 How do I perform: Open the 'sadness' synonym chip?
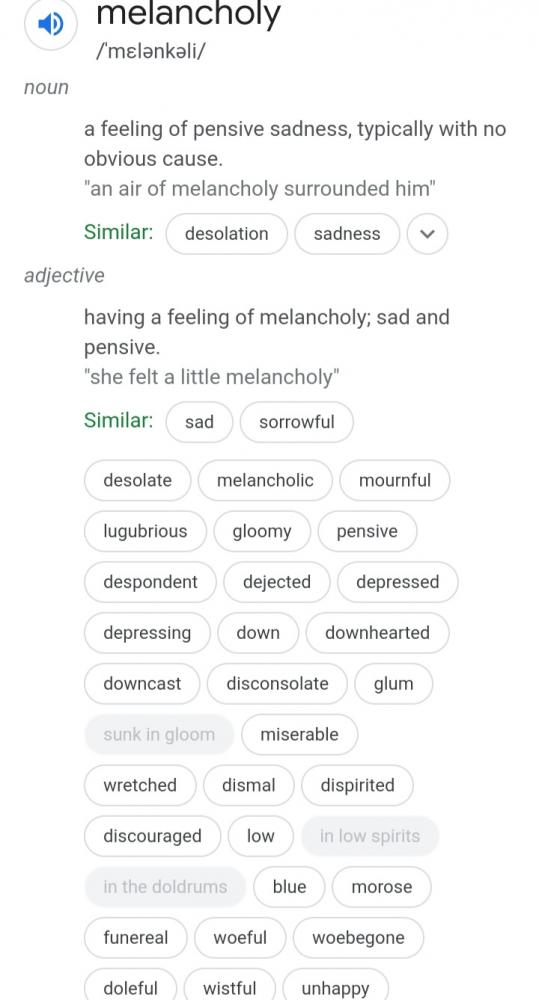pos(347,233)
